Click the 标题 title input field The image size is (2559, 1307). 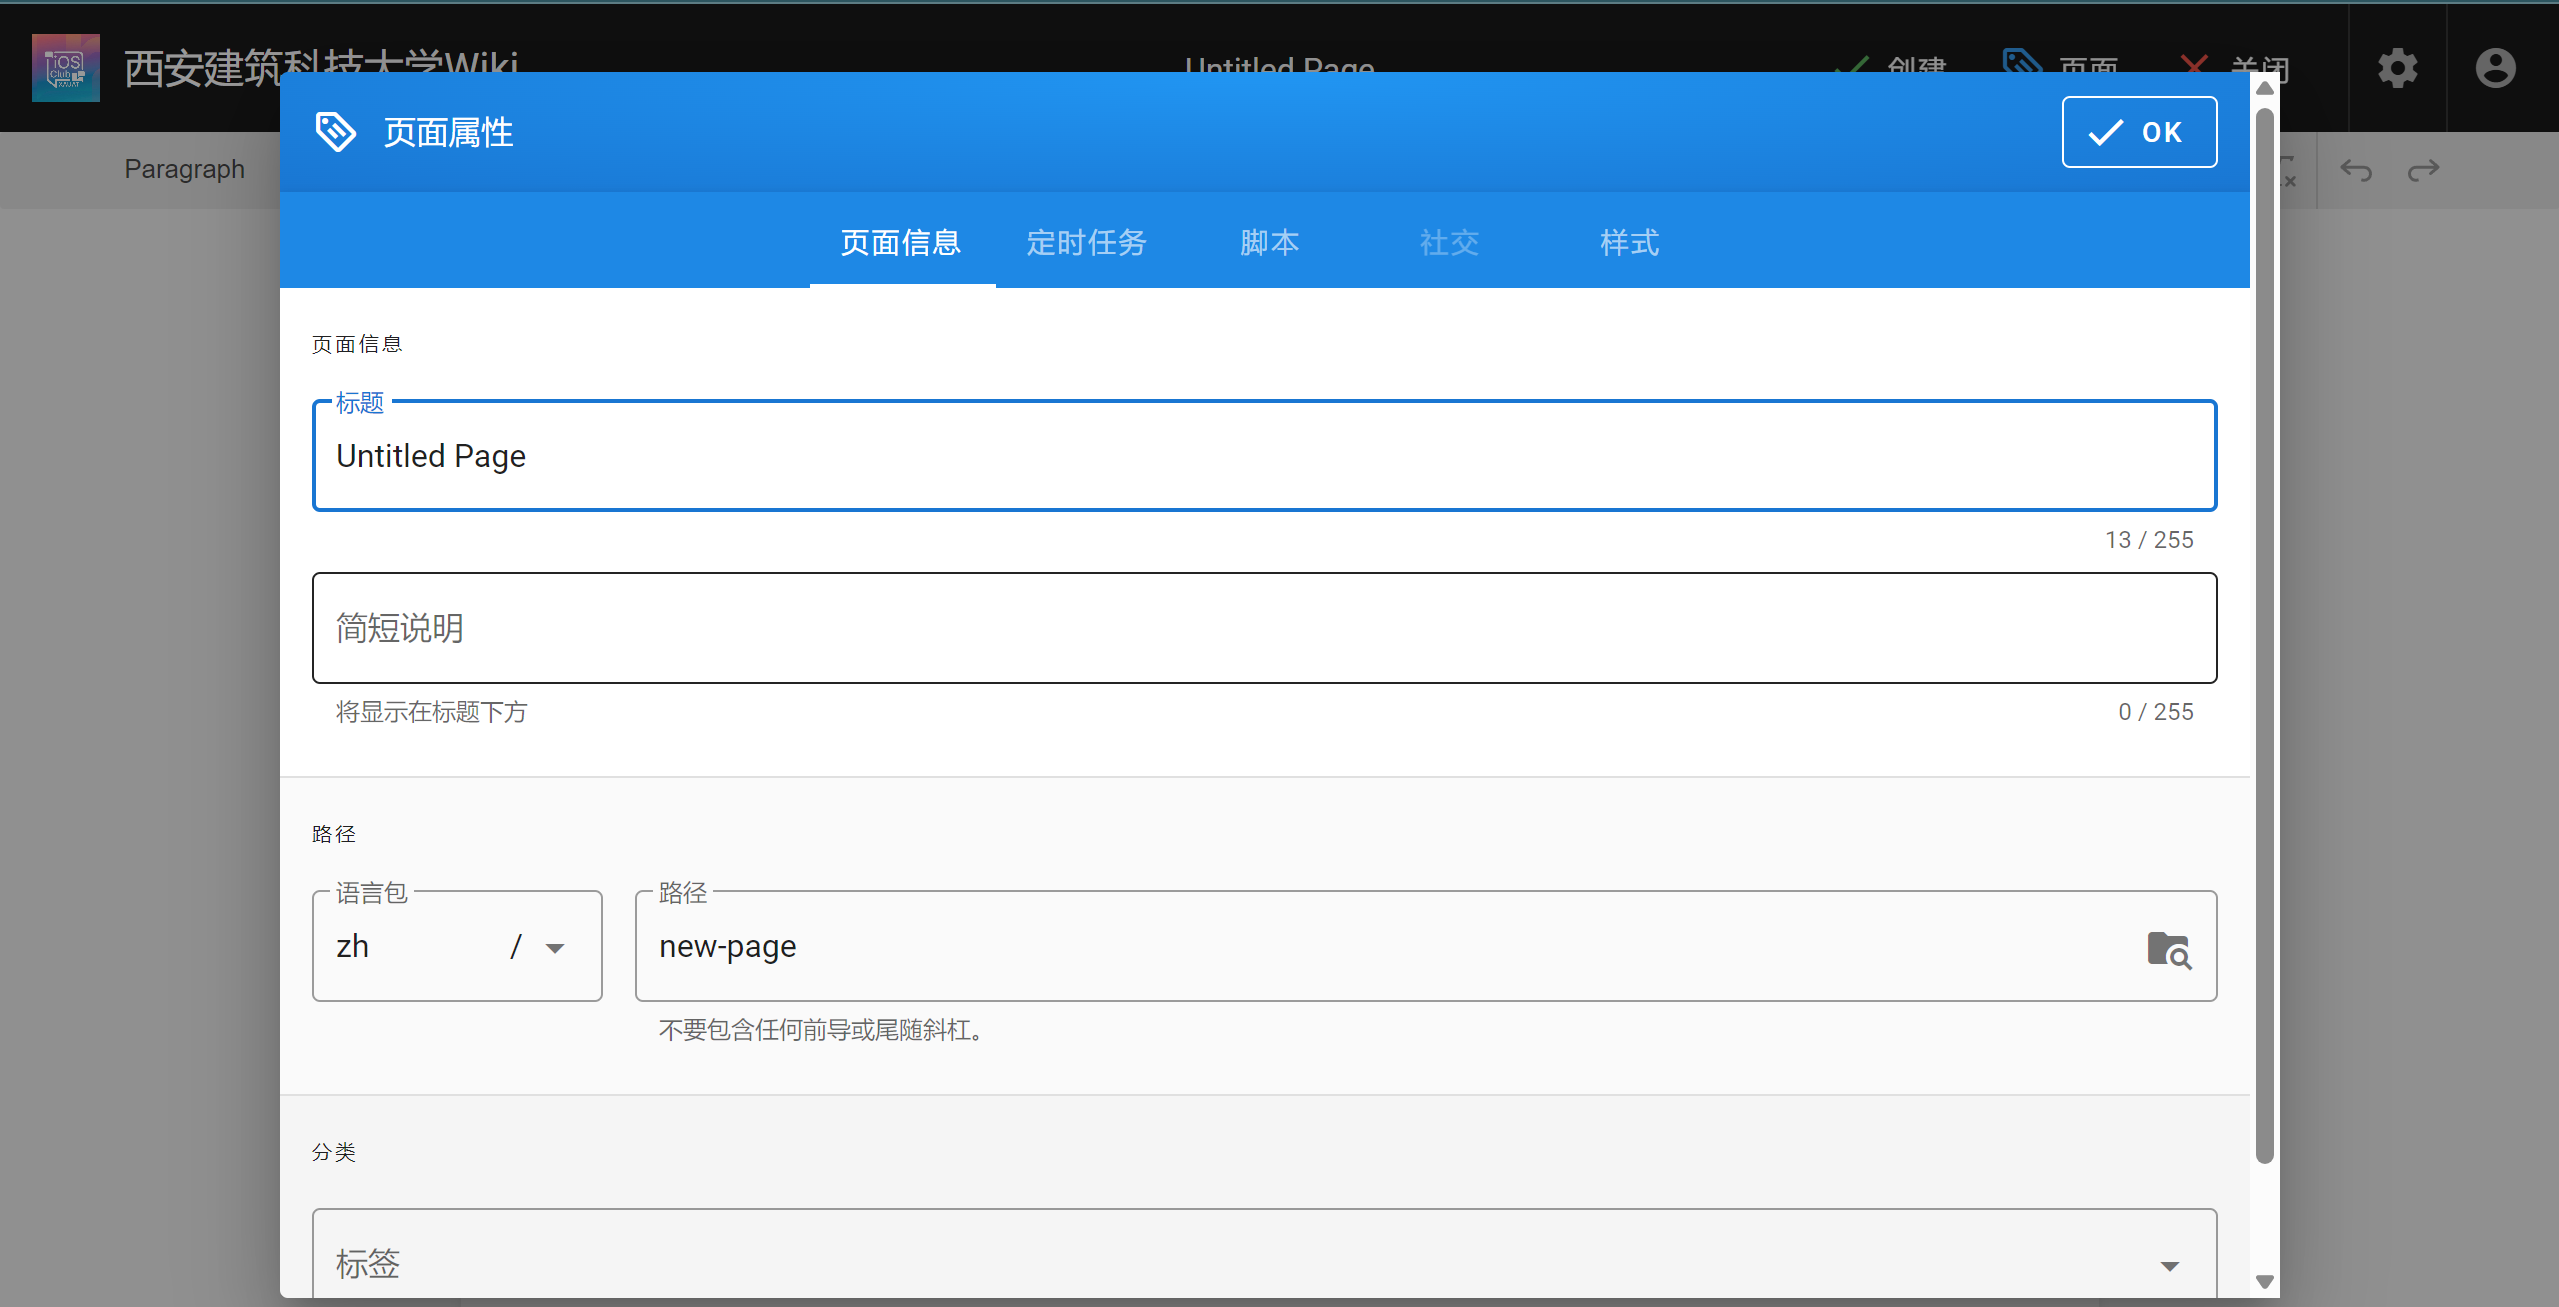(1264, 456)
